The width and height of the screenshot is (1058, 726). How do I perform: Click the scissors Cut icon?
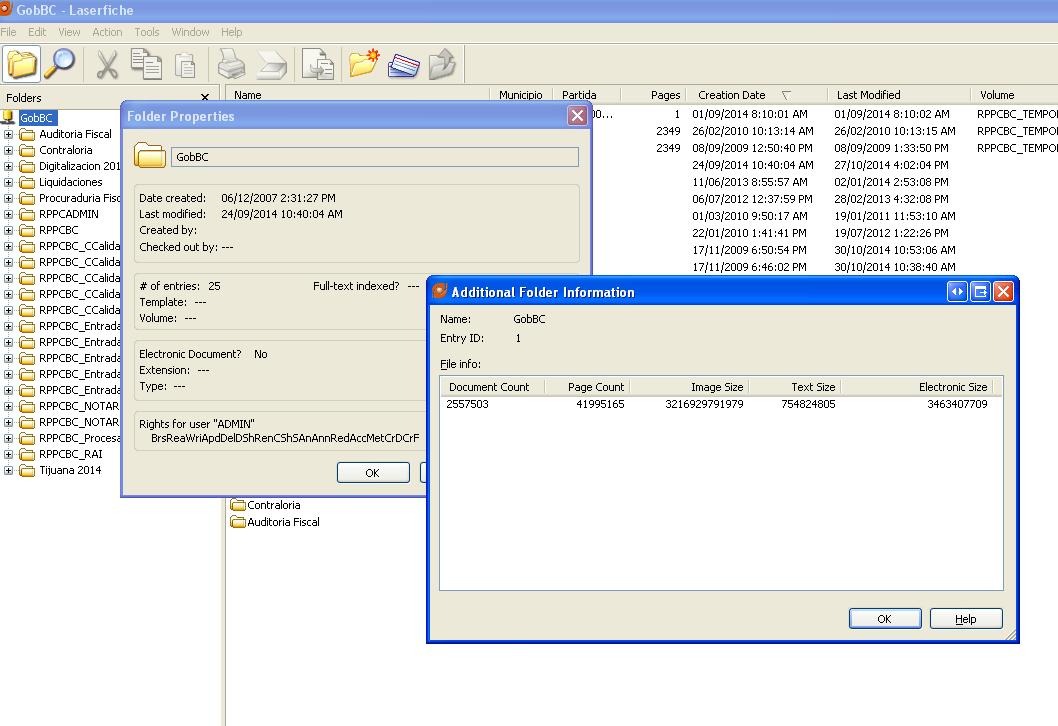[107, 65]
